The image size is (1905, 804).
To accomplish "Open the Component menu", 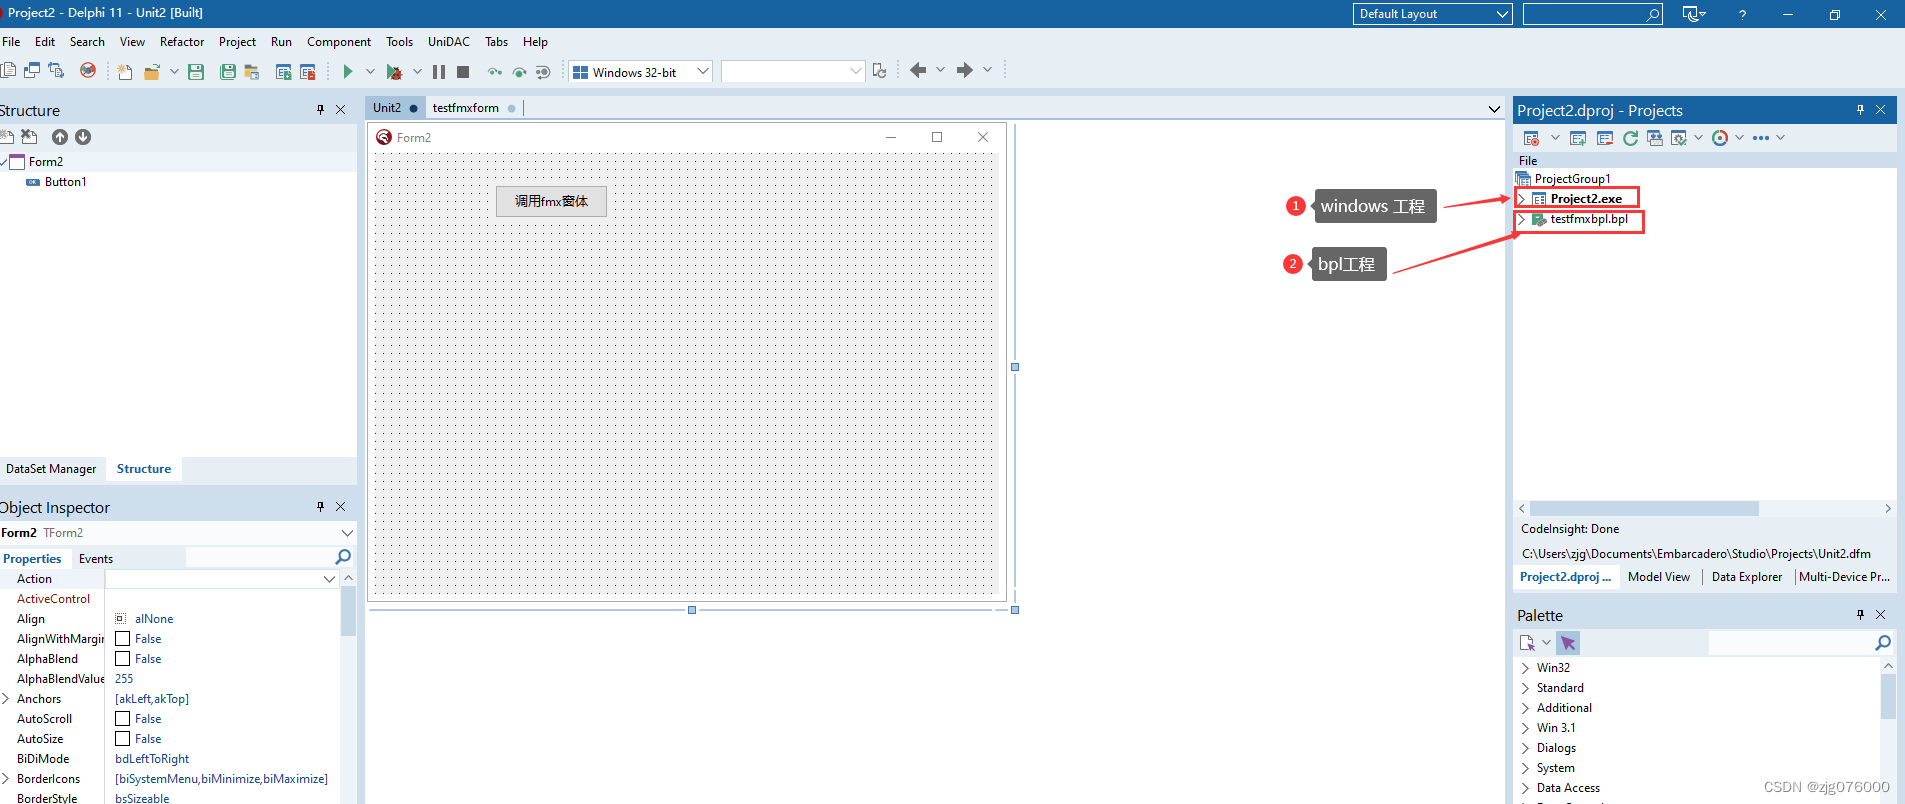I will click(339, 42).
